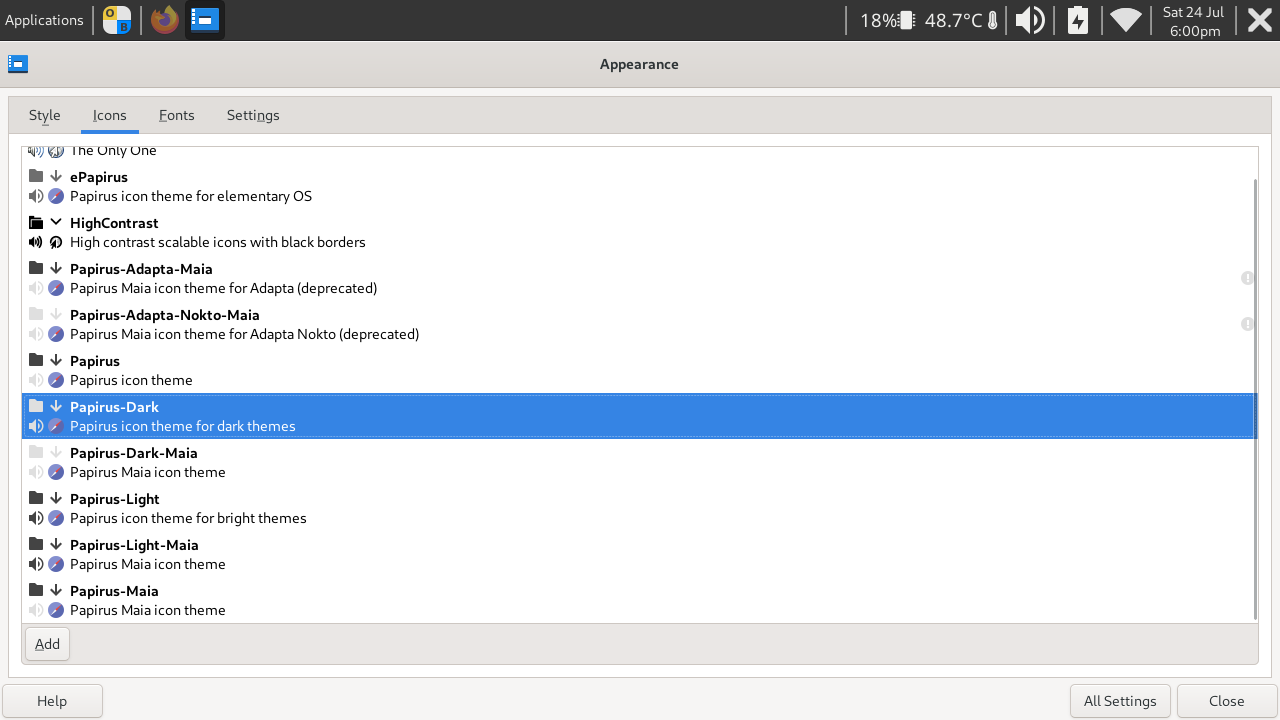Close the window with the panel X
The width and height of the screenshot is (1280, 720).
point(1260,20)
